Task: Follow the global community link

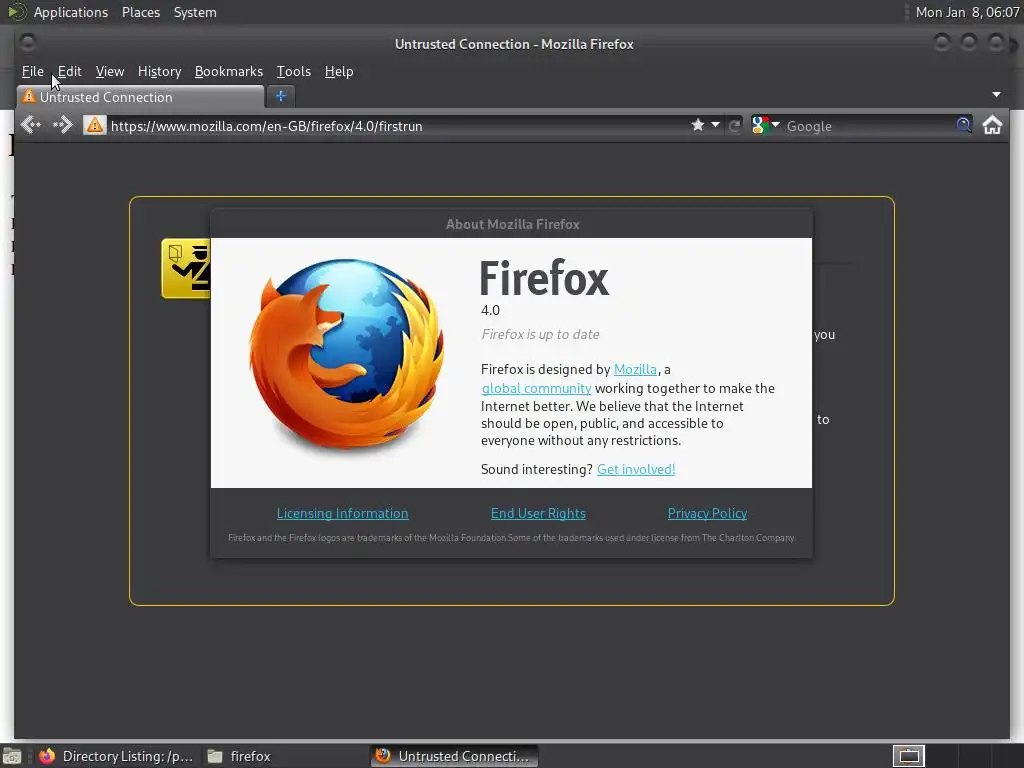Action: click(536, 388)
